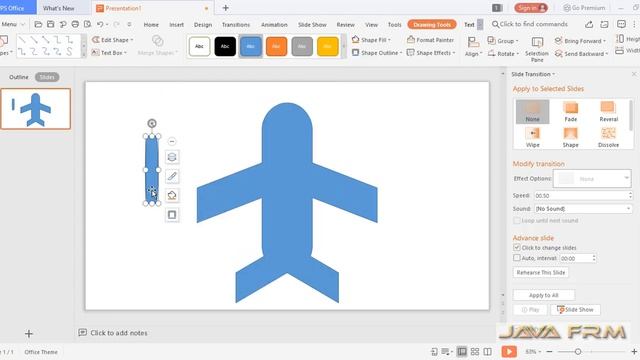Screen dimensions: 640x360
Task: Open the Selection Pane
Action: (x=537, y=49)
